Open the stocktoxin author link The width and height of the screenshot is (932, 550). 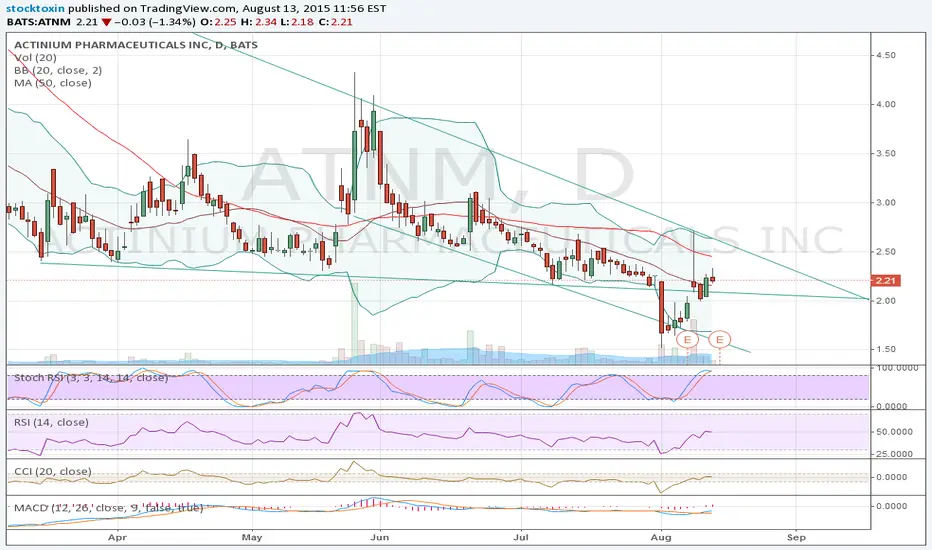point(36,8)
